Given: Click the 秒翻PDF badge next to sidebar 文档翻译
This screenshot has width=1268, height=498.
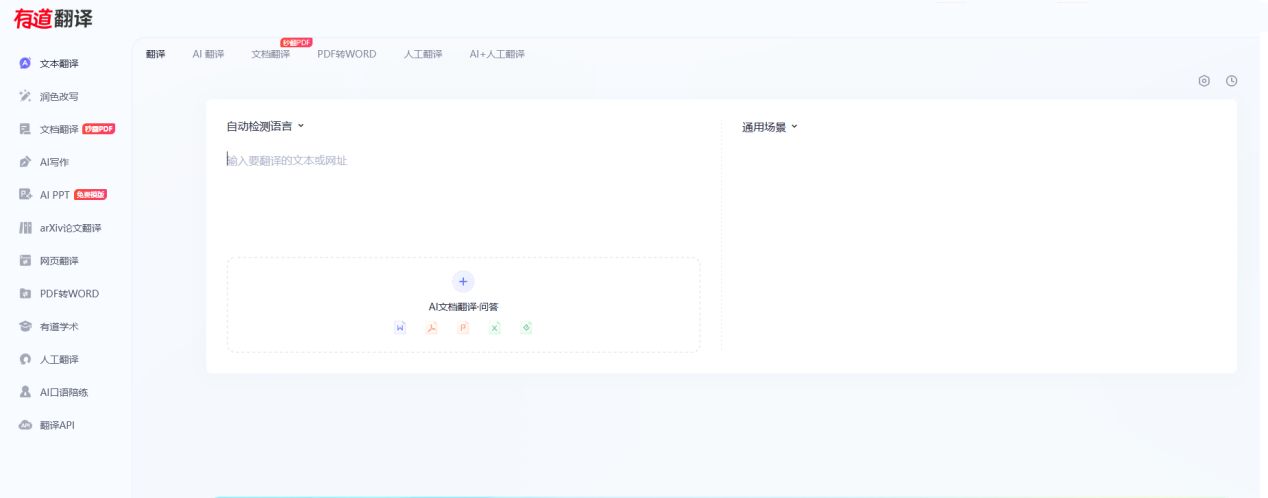Looking at the screenshot, I should [x=99, y=129].
